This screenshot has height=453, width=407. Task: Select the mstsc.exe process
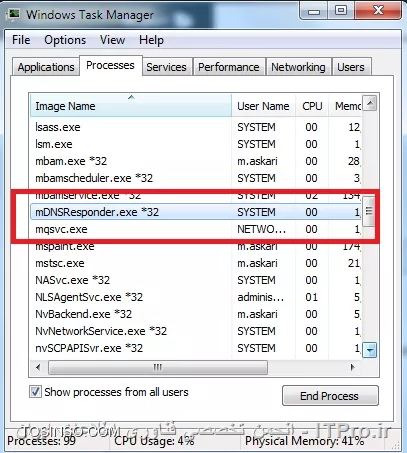pyautogui.click(x=196, y=263)
